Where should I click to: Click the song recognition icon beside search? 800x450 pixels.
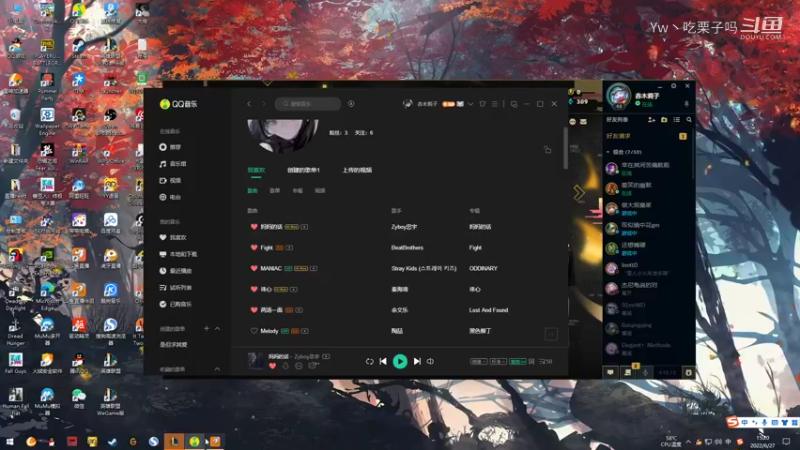click(x=351, y=104)
